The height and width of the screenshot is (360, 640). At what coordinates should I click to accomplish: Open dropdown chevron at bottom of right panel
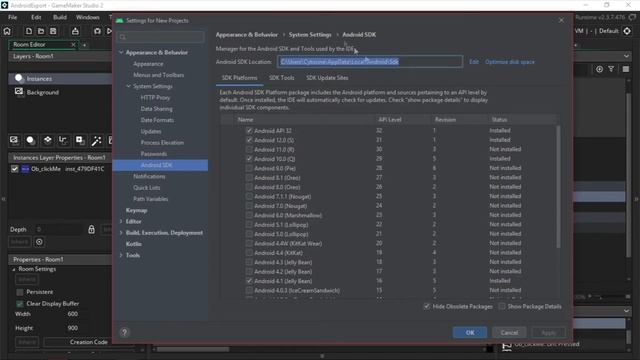tap(627, 311)
